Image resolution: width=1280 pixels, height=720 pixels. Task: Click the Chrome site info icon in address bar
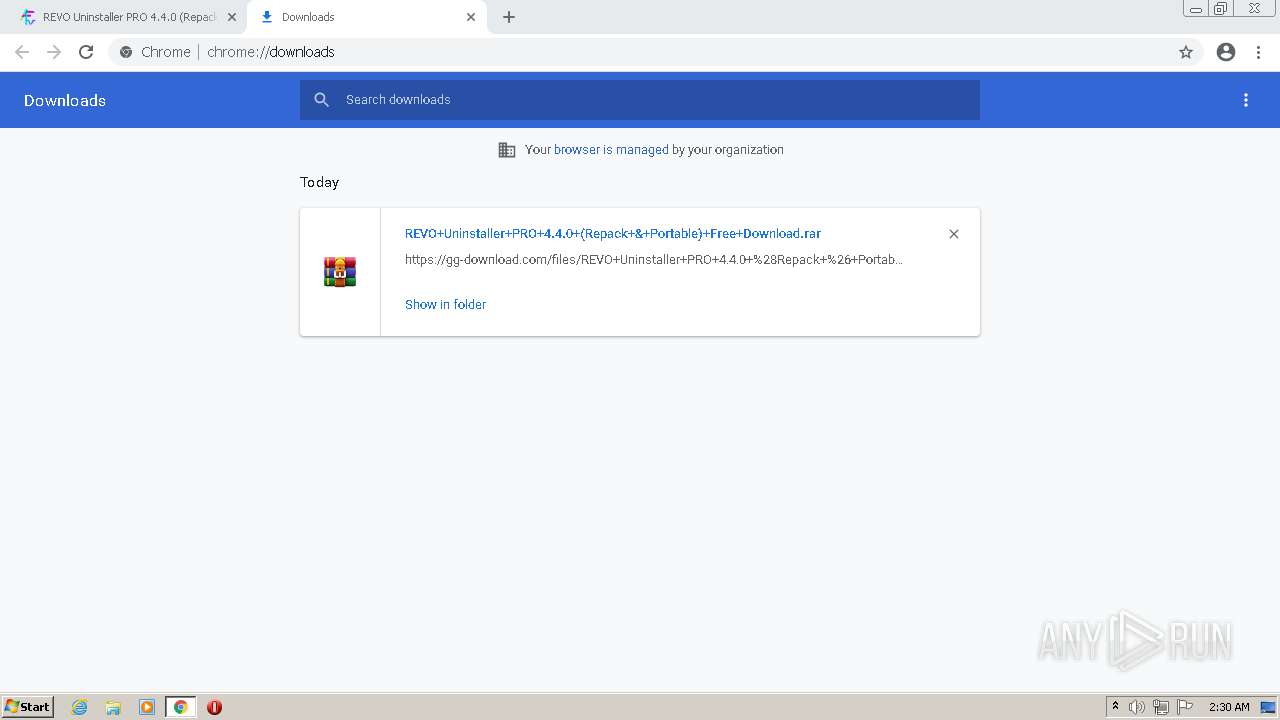tap(126, 52)
